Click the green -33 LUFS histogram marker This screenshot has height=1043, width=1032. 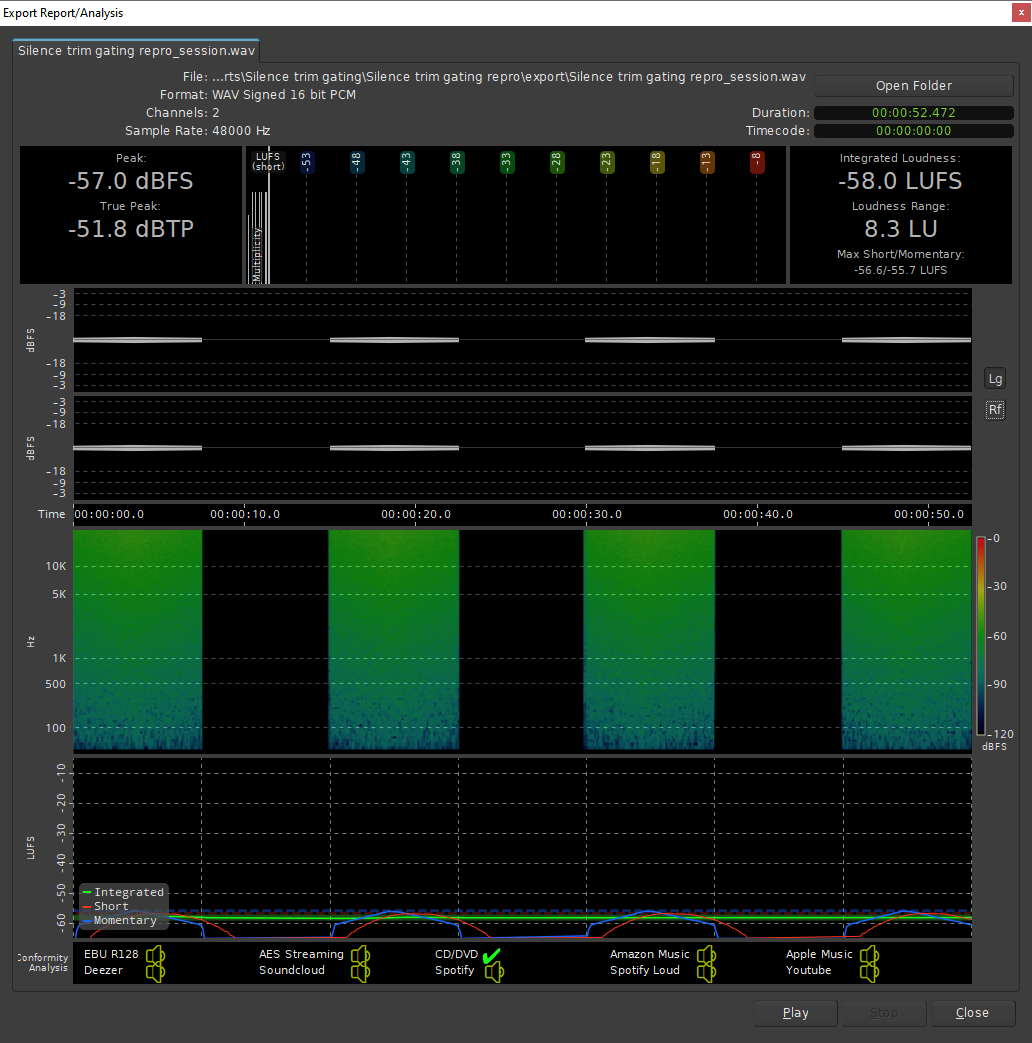click(507, 162)
